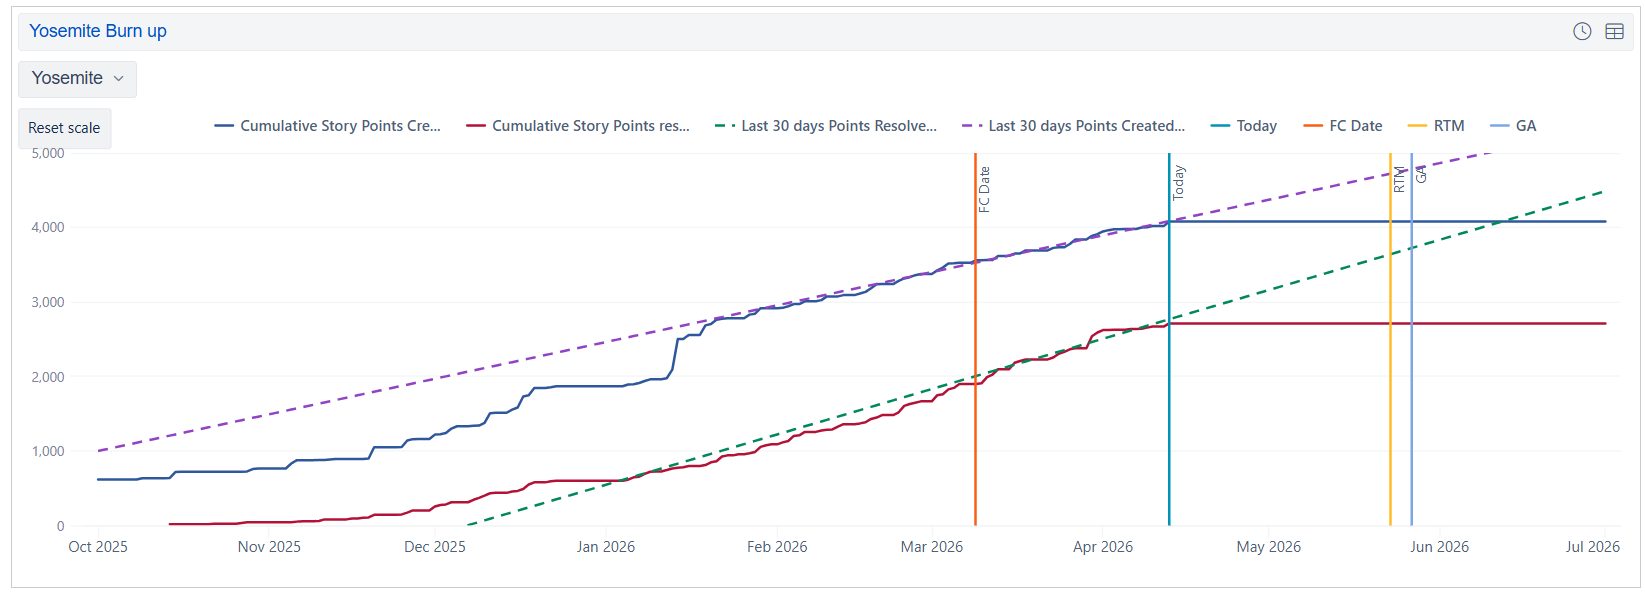Toggle Cumulative Story Points resolved legend series
Viewport: 1645px width, 596px height.
(590, 126)
